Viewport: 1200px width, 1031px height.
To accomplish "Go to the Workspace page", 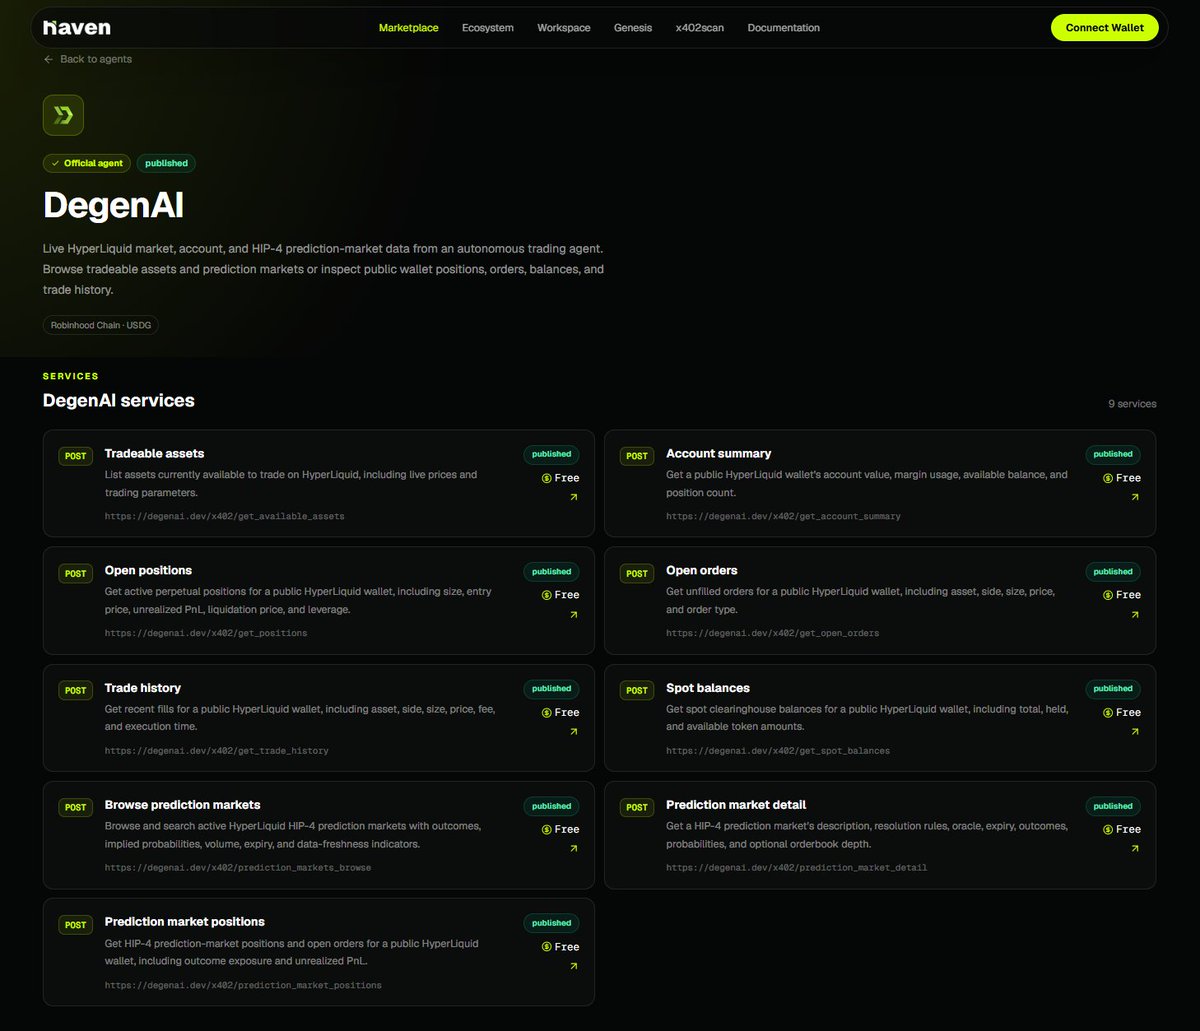I will point(564,28).
